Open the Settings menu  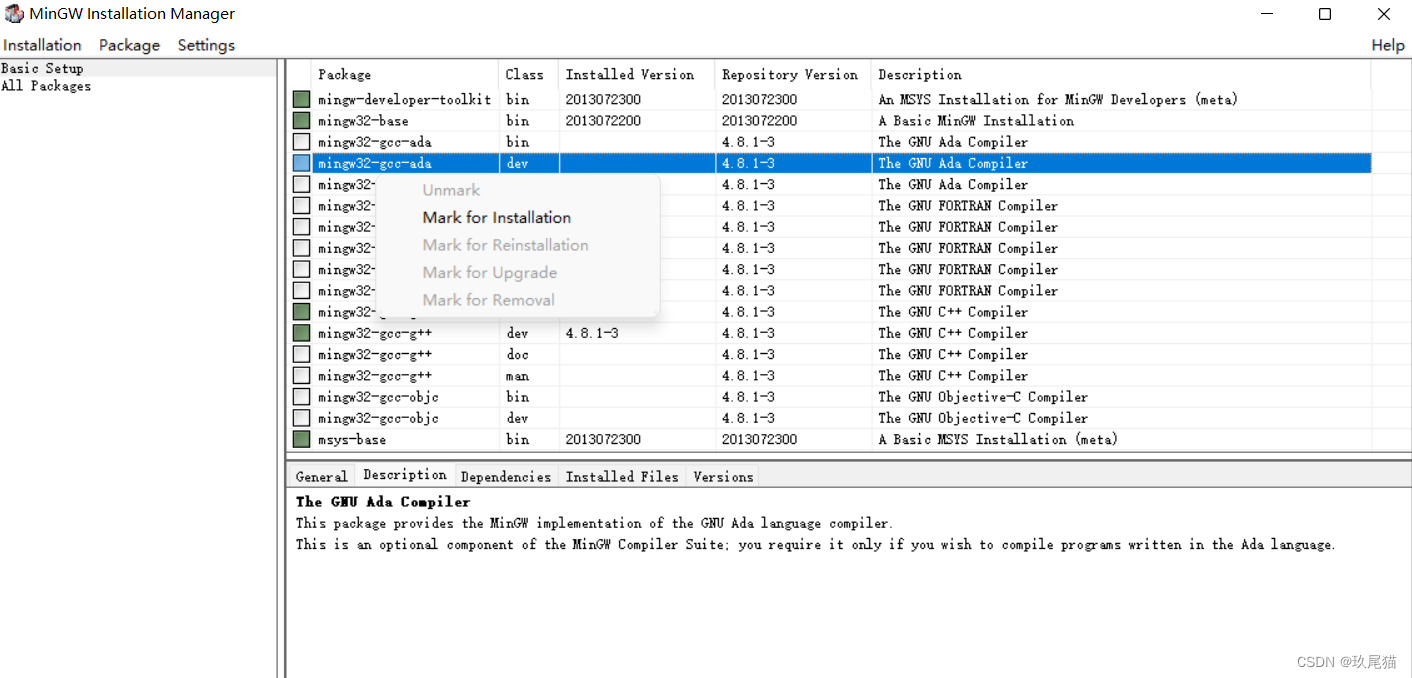(206, 45)
